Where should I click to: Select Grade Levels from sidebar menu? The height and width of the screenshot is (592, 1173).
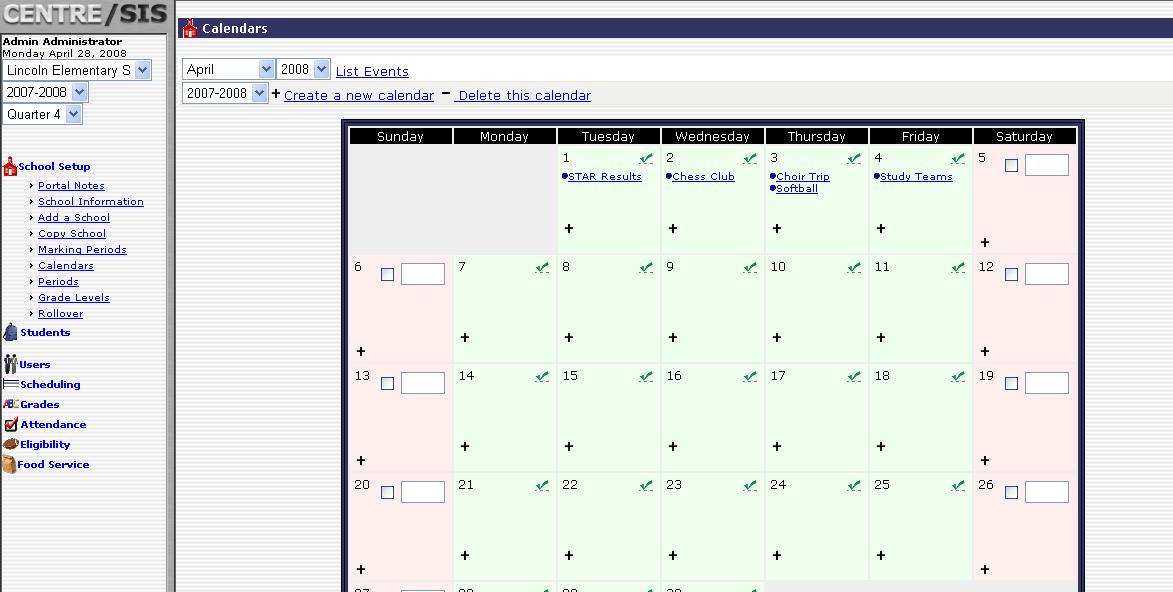tap(74, 298)
